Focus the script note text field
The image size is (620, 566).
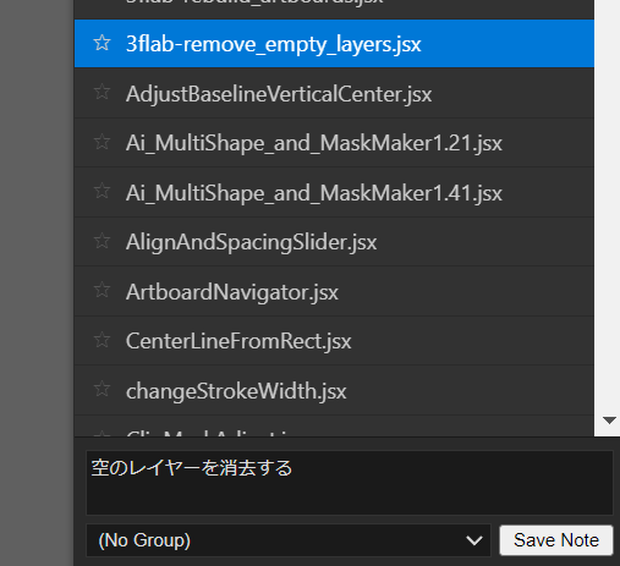coord(350,483)
